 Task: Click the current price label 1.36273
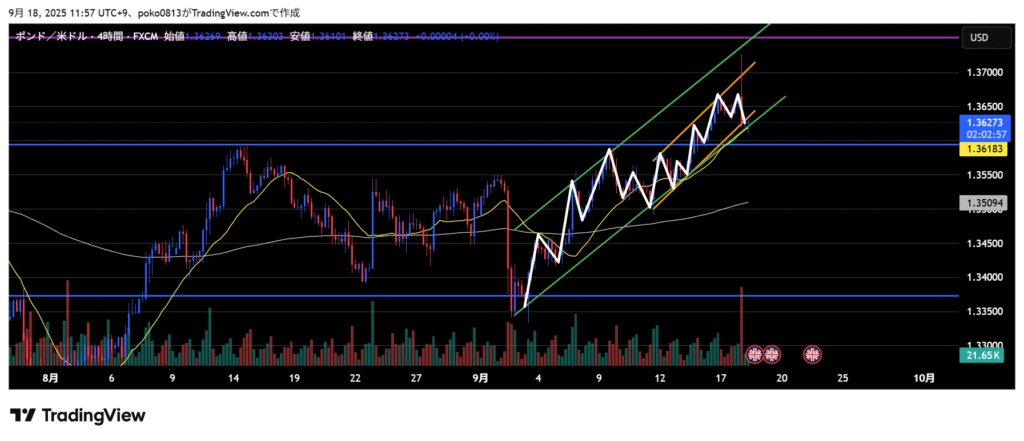[x=980, y=122]
